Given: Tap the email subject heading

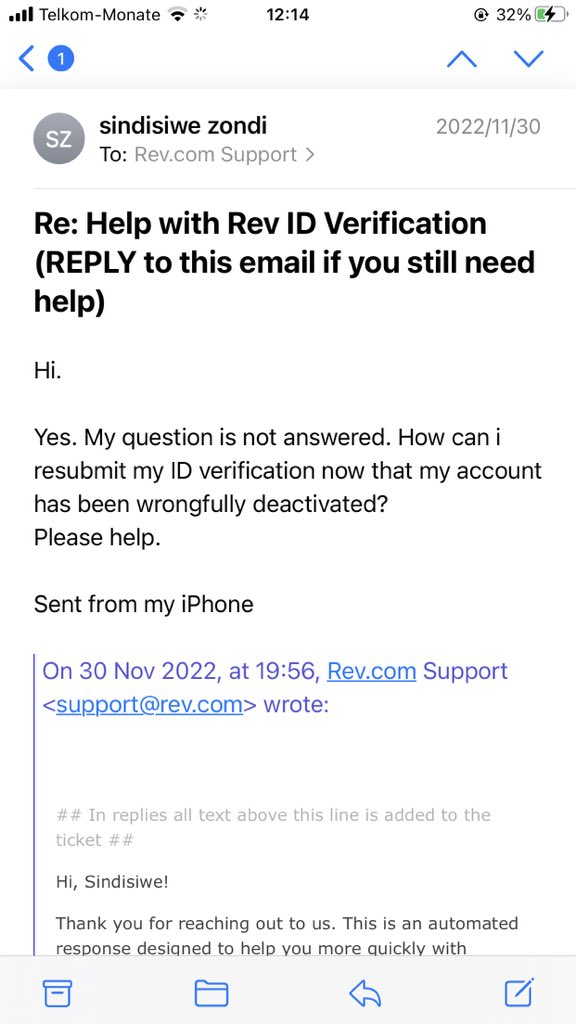Looking at the screenshot, I should tap(285, 263).
